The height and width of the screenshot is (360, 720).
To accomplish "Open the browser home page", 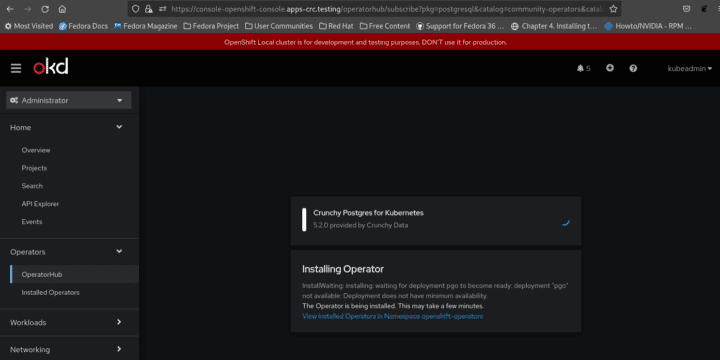I will pyautogui.click(x=62, y=9).
